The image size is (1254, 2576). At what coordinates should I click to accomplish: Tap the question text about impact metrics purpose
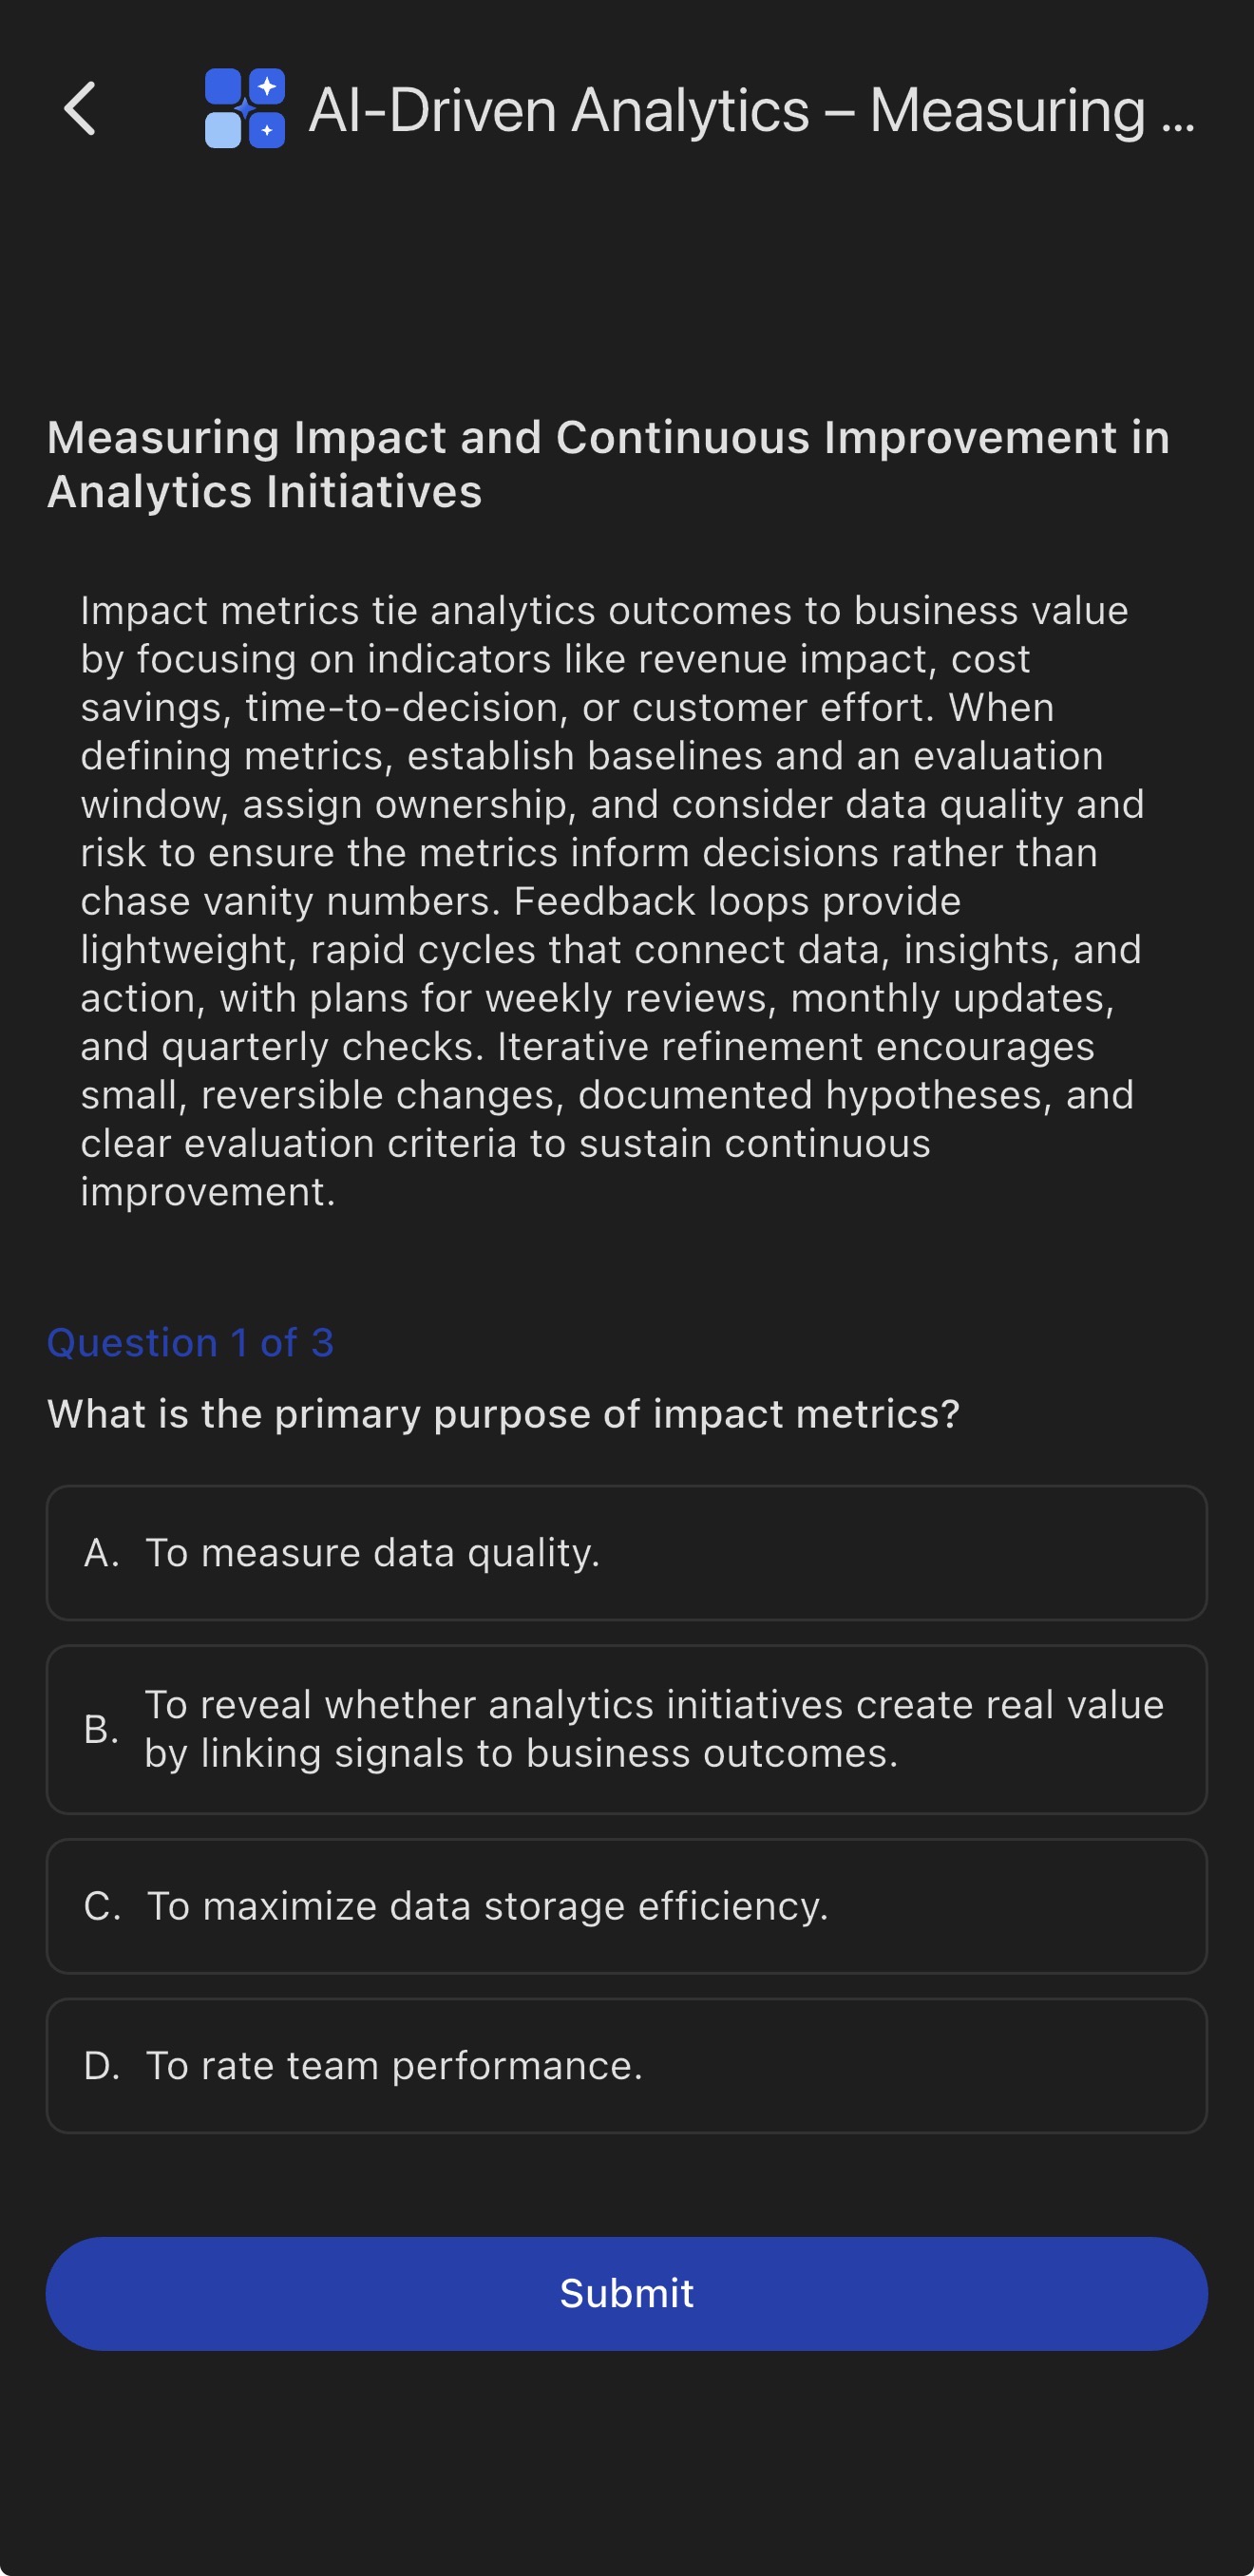coord(503,1414)
